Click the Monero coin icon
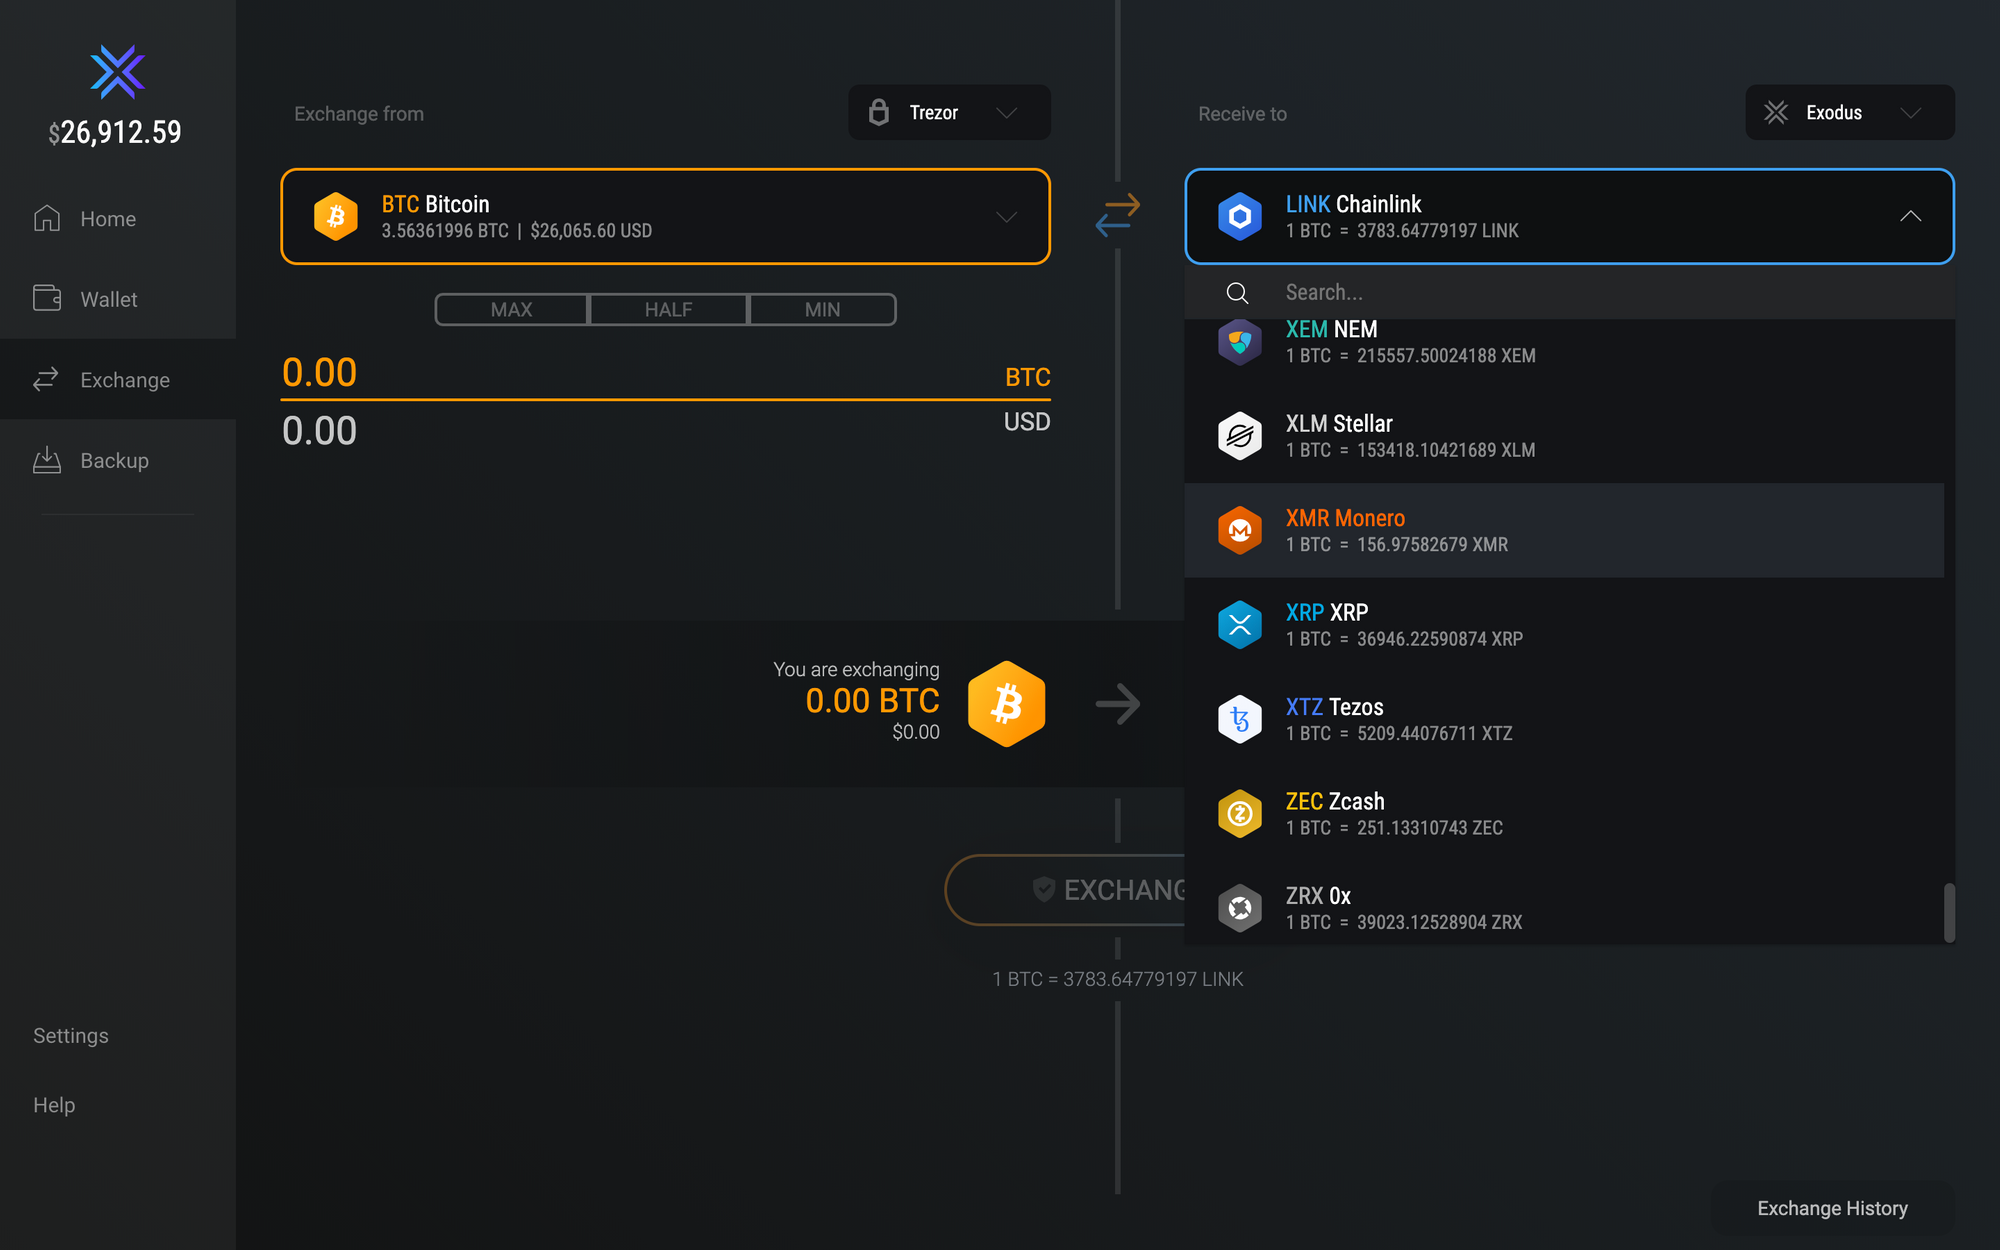 click(1240, 530)
